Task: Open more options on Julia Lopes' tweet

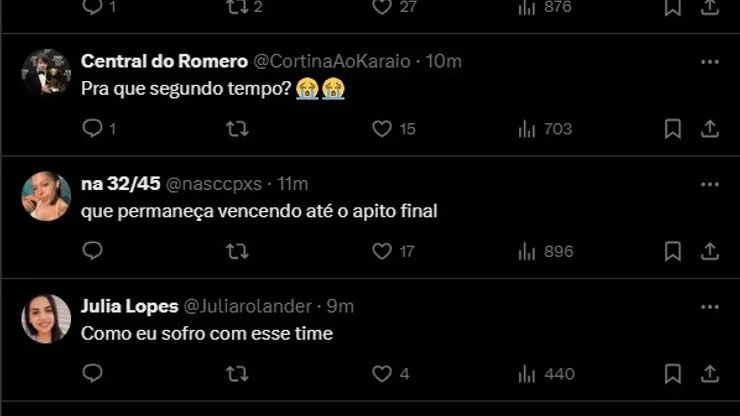Action: tap(710, 306)
